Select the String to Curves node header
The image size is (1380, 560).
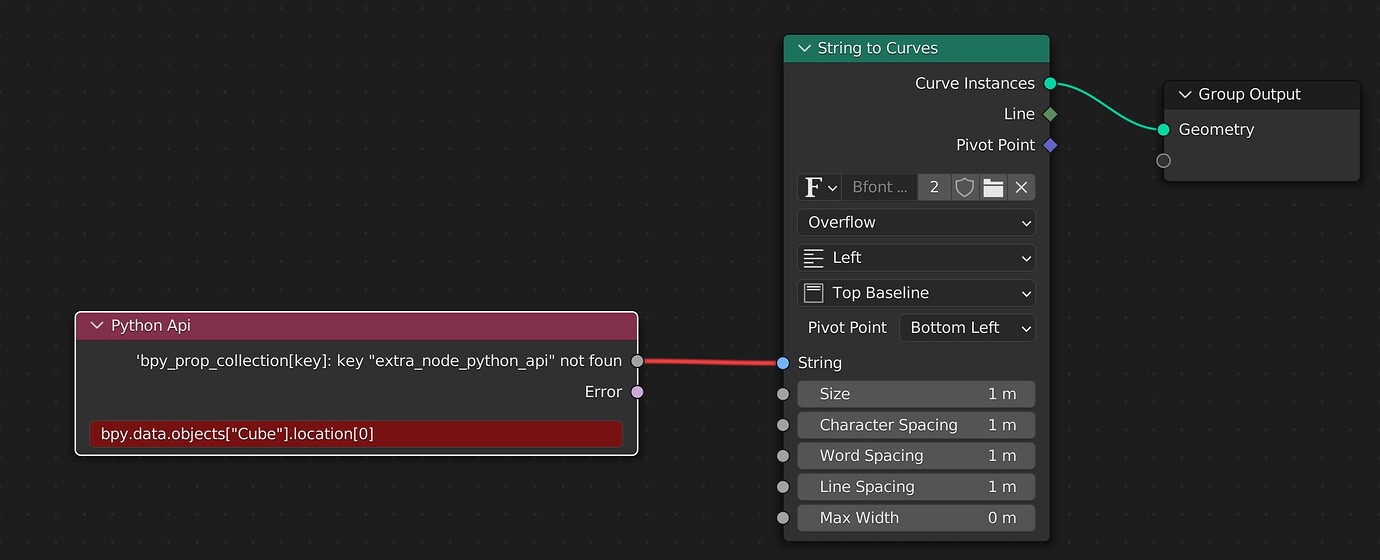pos(917,48)
